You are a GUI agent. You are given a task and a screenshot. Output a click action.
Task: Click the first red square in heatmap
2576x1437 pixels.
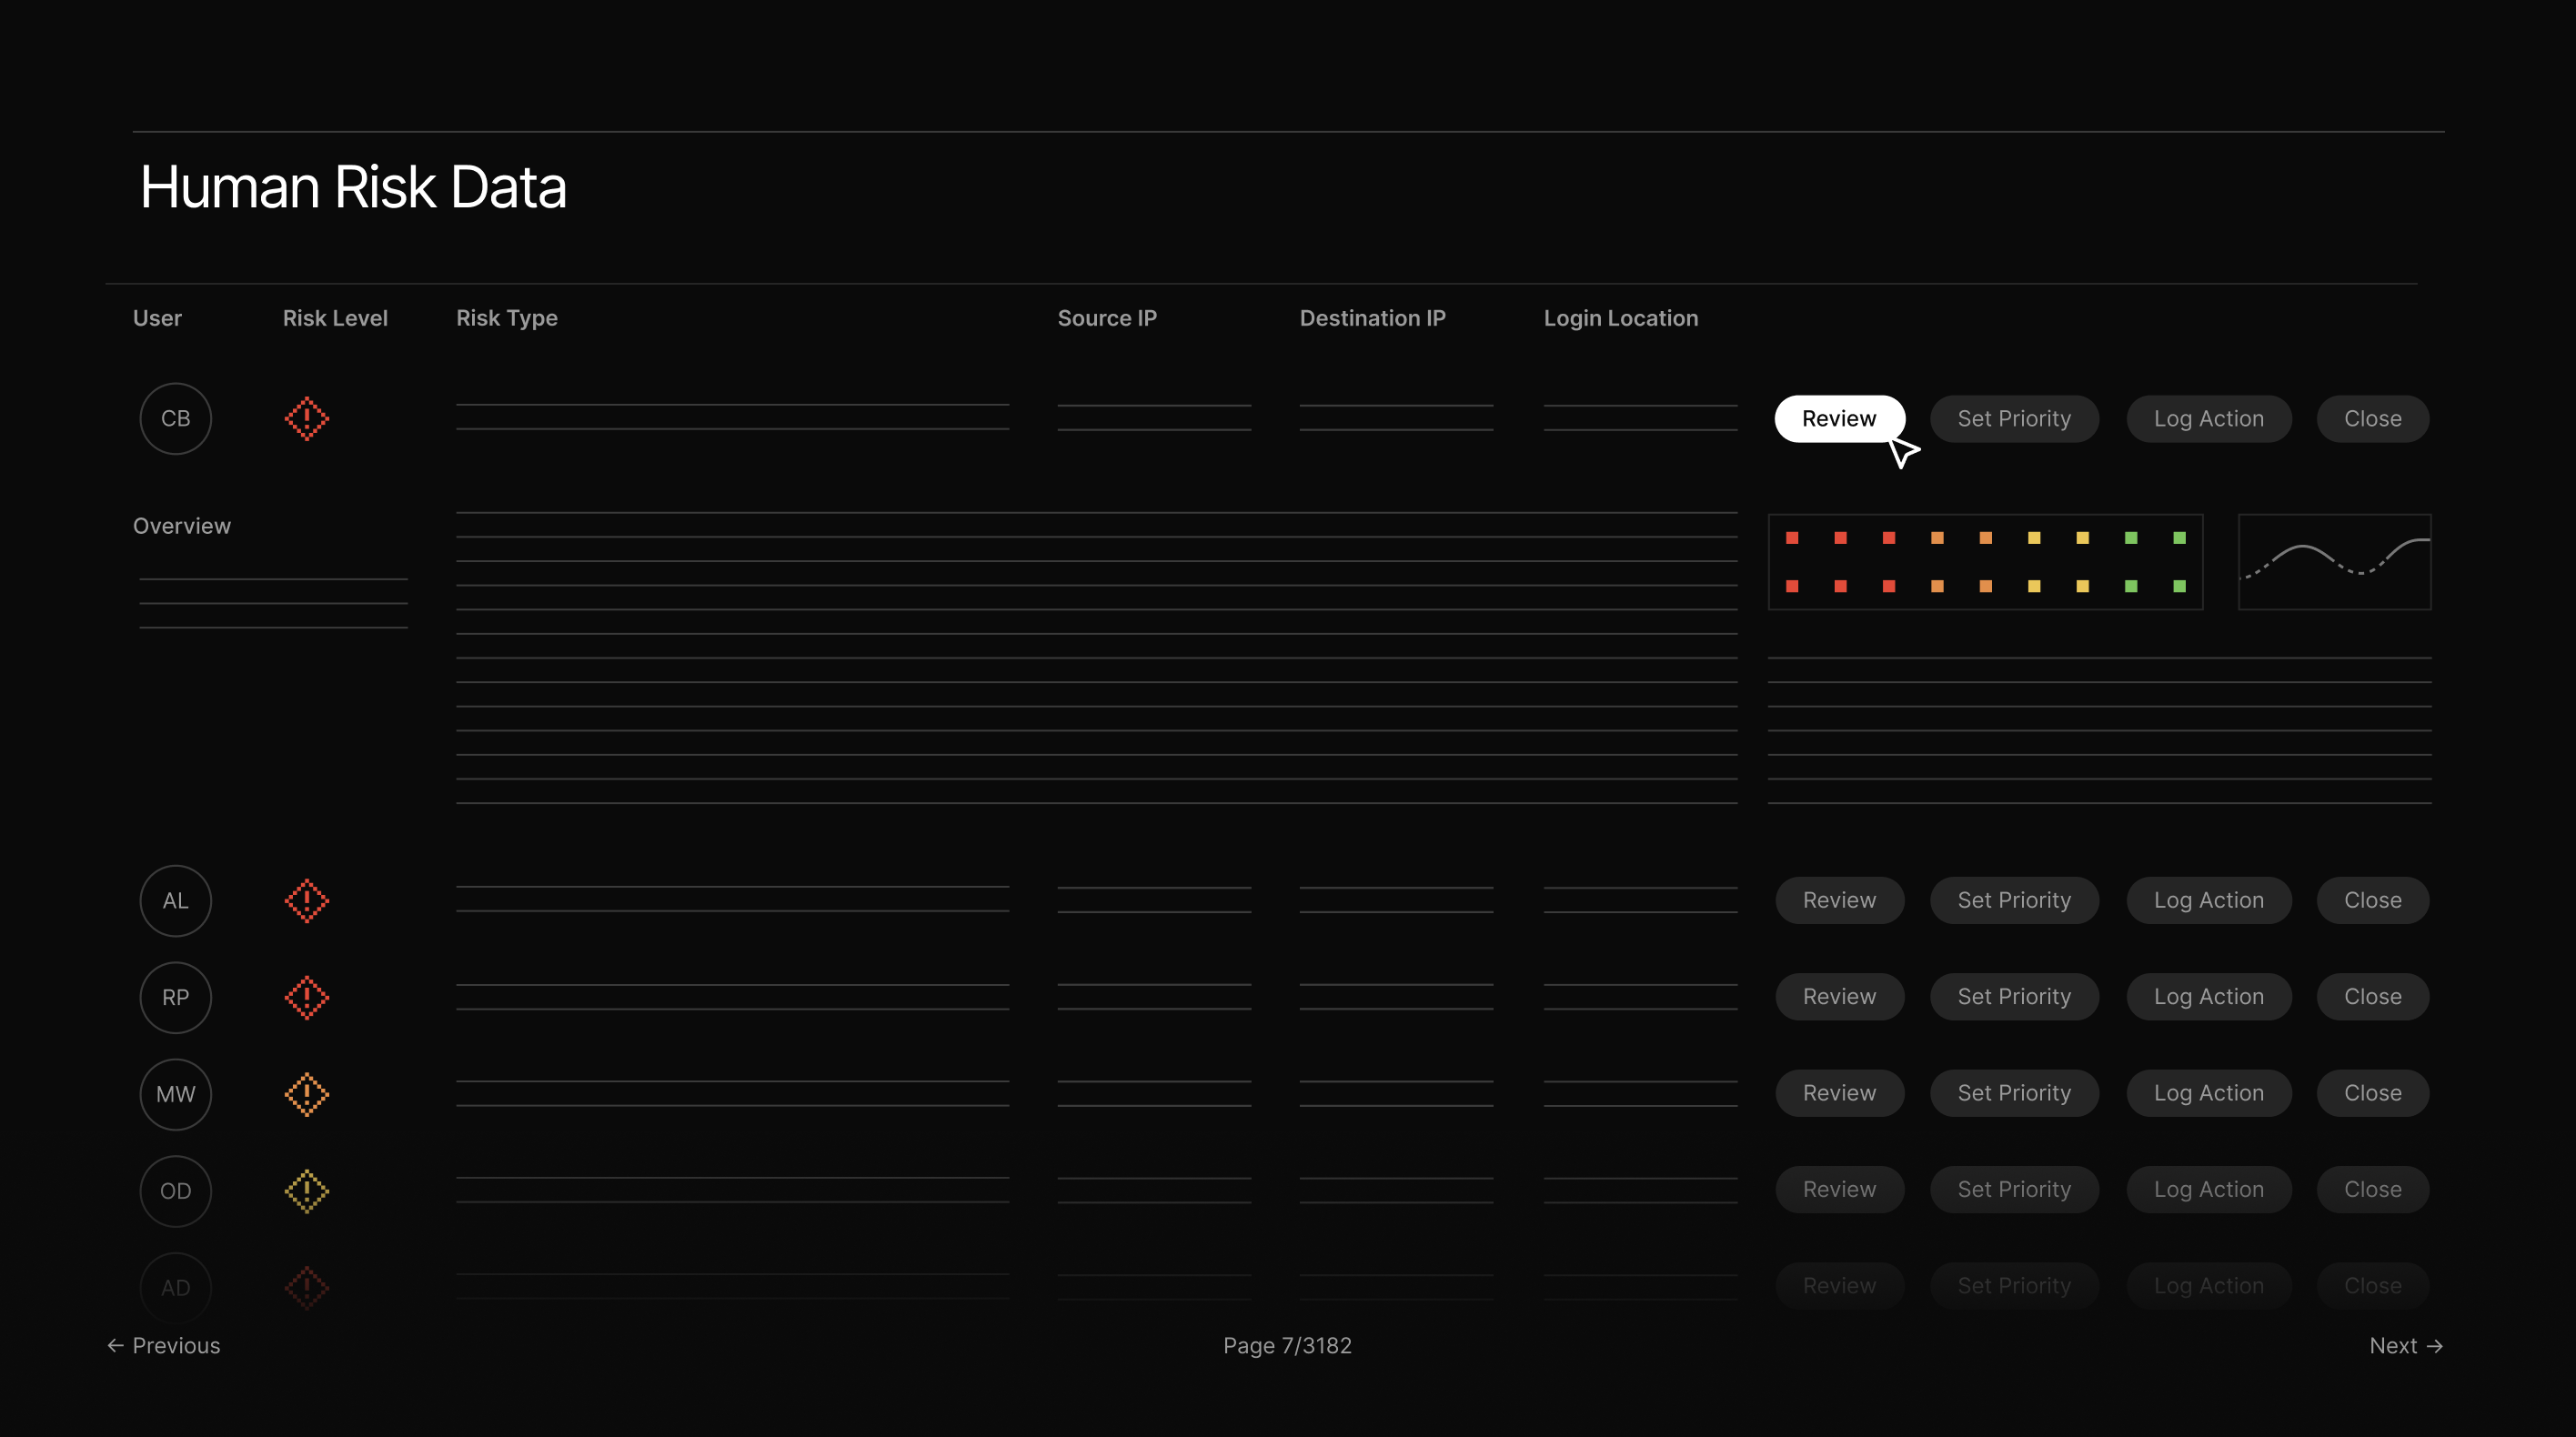[x=1792, y=538]
